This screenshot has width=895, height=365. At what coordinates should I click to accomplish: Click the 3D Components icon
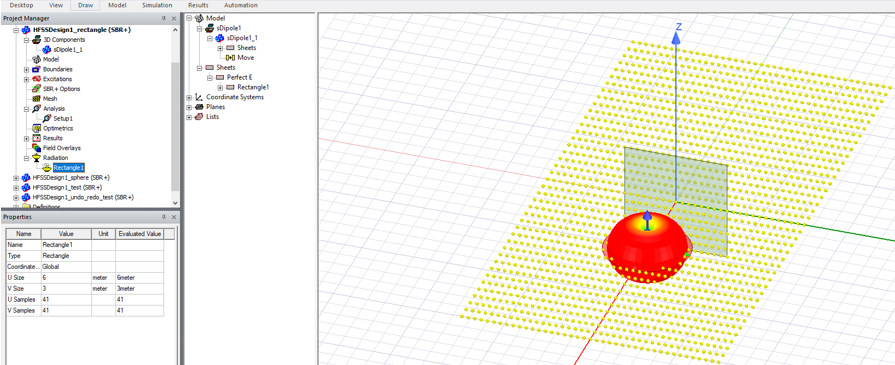[x=37, y=39]
